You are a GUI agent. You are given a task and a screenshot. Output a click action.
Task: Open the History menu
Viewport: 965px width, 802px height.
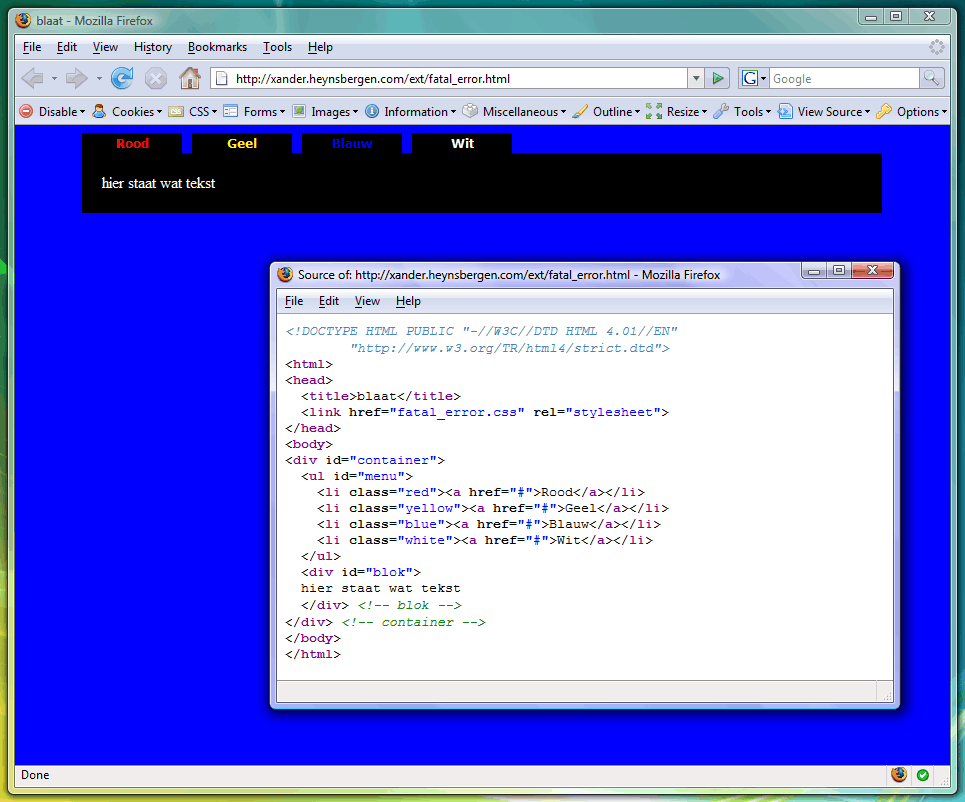[x=153, y=47]
